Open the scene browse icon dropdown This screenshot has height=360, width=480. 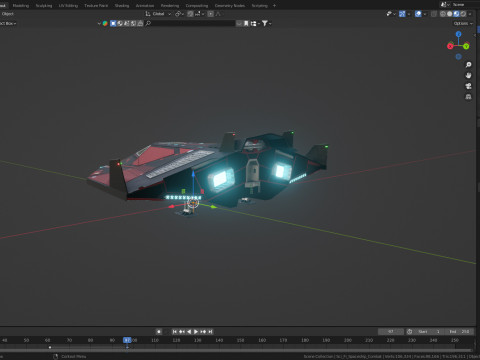(445, 4)
